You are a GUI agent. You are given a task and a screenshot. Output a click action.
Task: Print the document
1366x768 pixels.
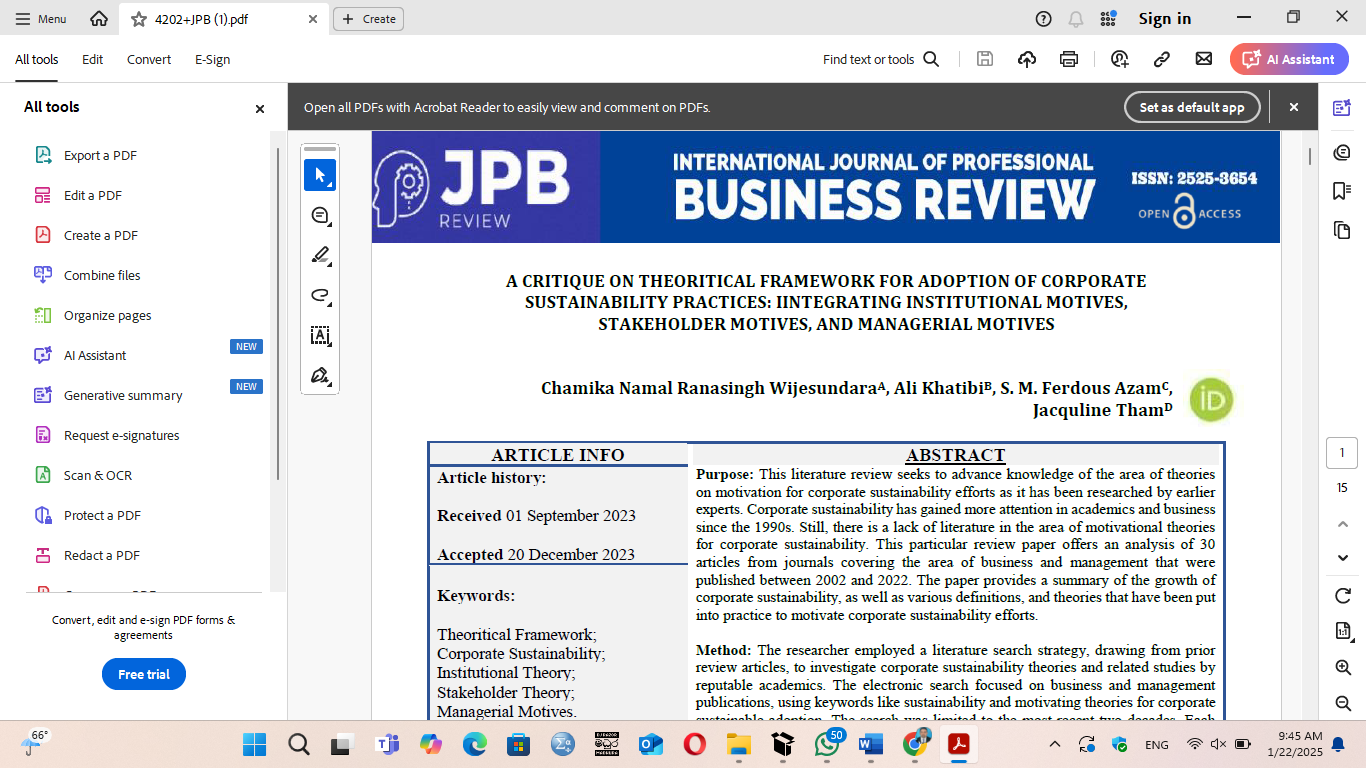coord(1069,59)
